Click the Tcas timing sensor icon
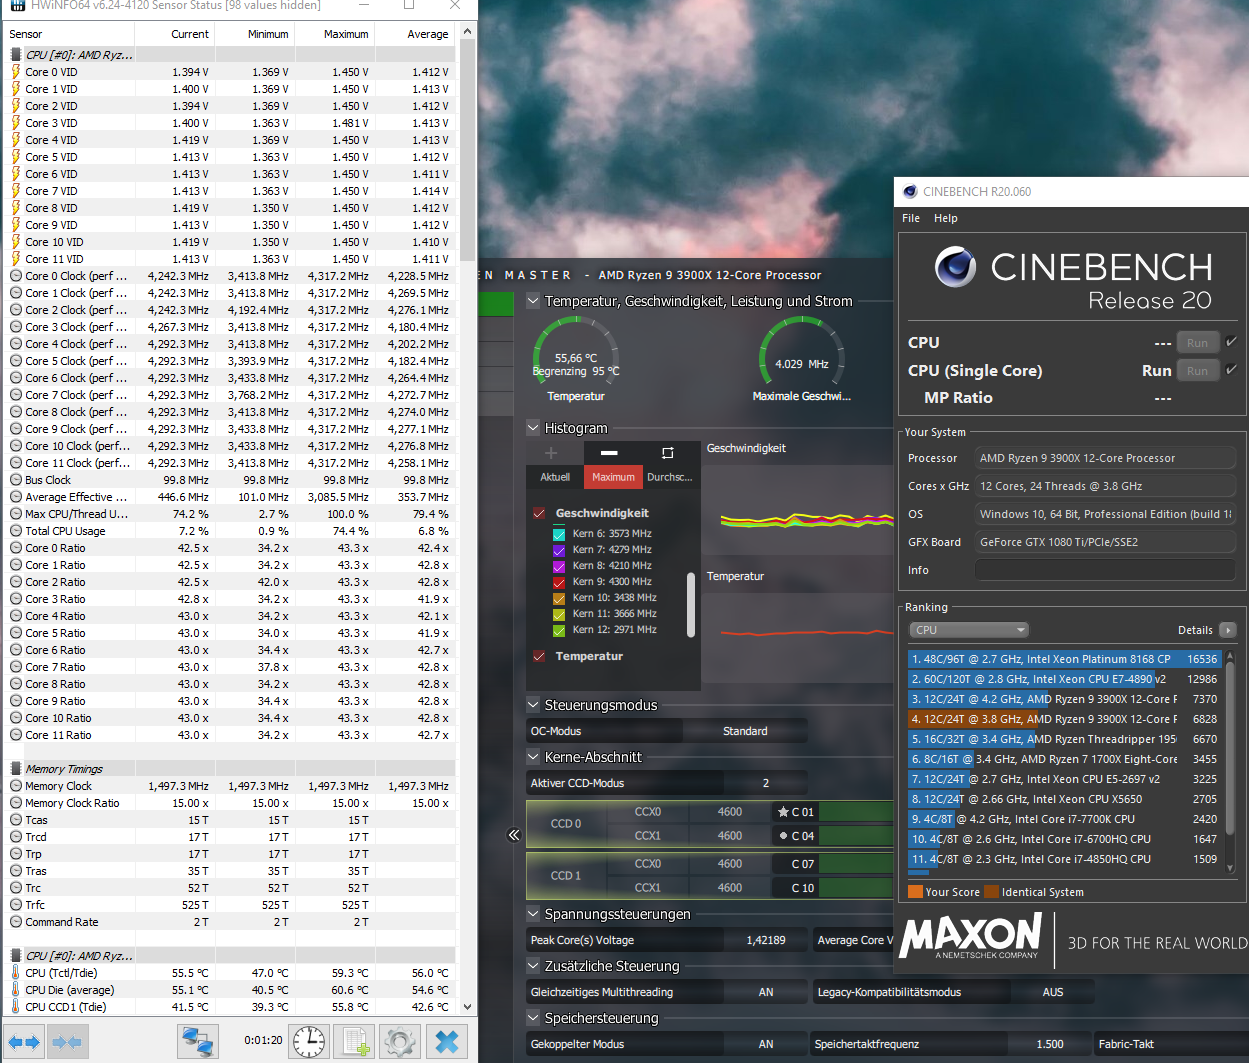This screenshot has height=1063, width=1249. [x=15, y=820]
